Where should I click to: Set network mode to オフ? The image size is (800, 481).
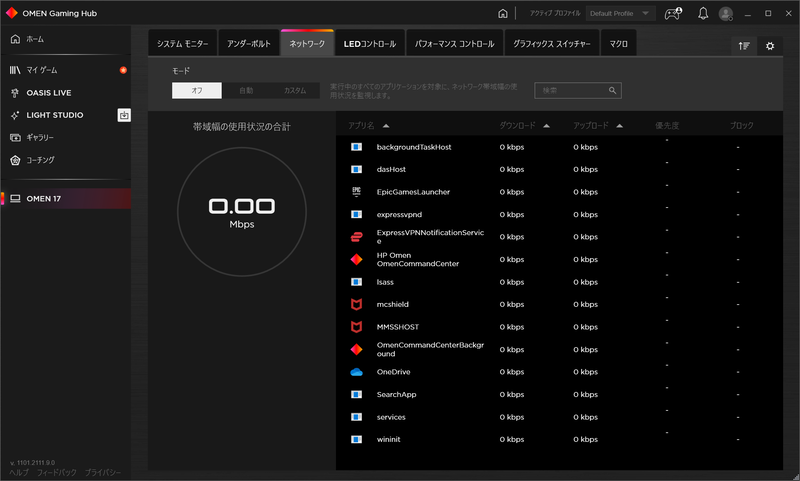tap(197, 90)
